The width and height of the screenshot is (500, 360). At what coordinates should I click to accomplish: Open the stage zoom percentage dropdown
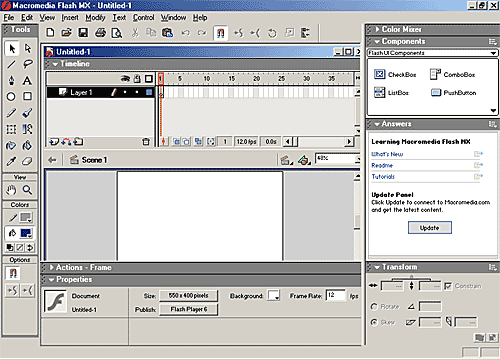click(x=357, y=159)
